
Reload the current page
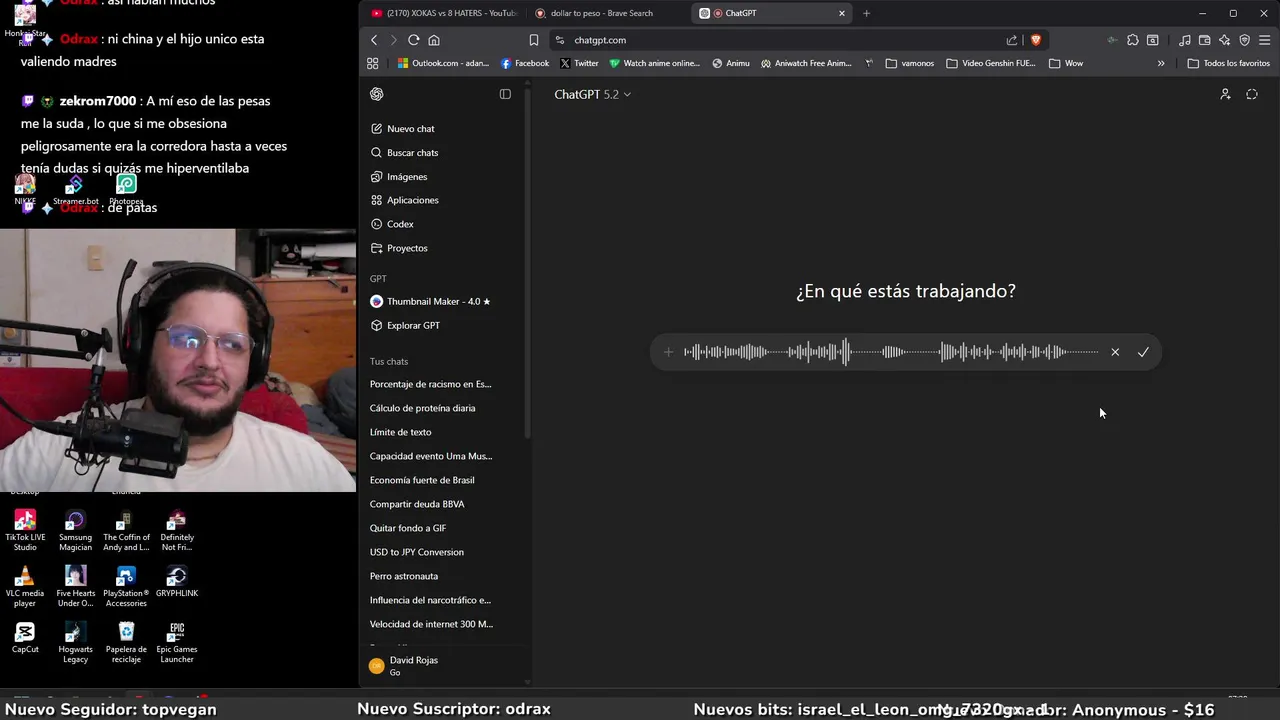click(413, 40)
